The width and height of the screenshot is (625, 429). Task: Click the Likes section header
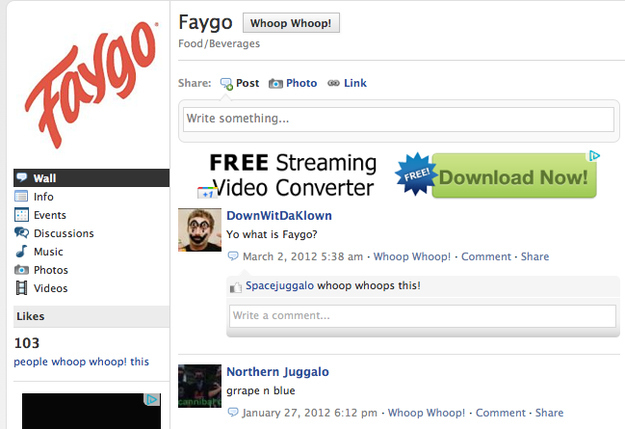[91, 317]
